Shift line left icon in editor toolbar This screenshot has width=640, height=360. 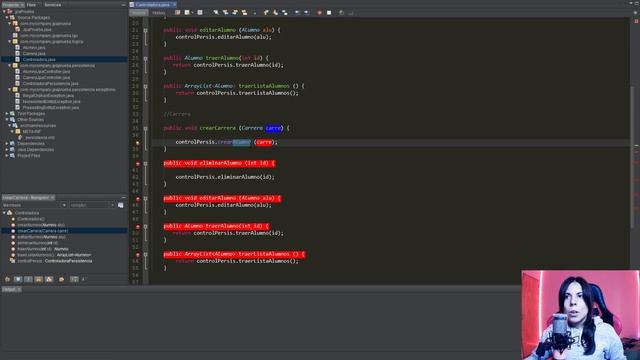(x=298, y=13)
